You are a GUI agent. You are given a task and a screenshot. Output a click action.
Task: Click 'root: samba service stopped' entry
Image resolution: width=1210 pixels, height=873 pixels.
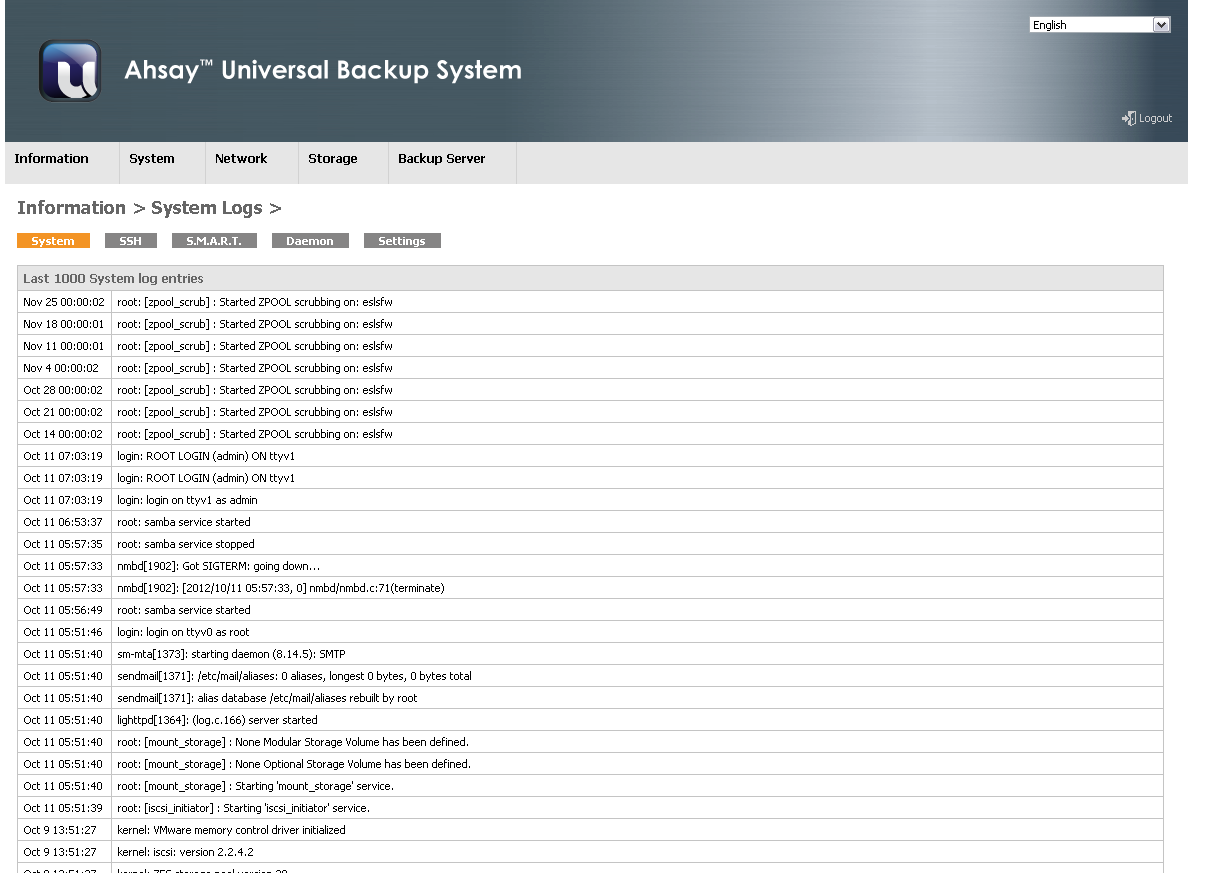click(186, 544)
